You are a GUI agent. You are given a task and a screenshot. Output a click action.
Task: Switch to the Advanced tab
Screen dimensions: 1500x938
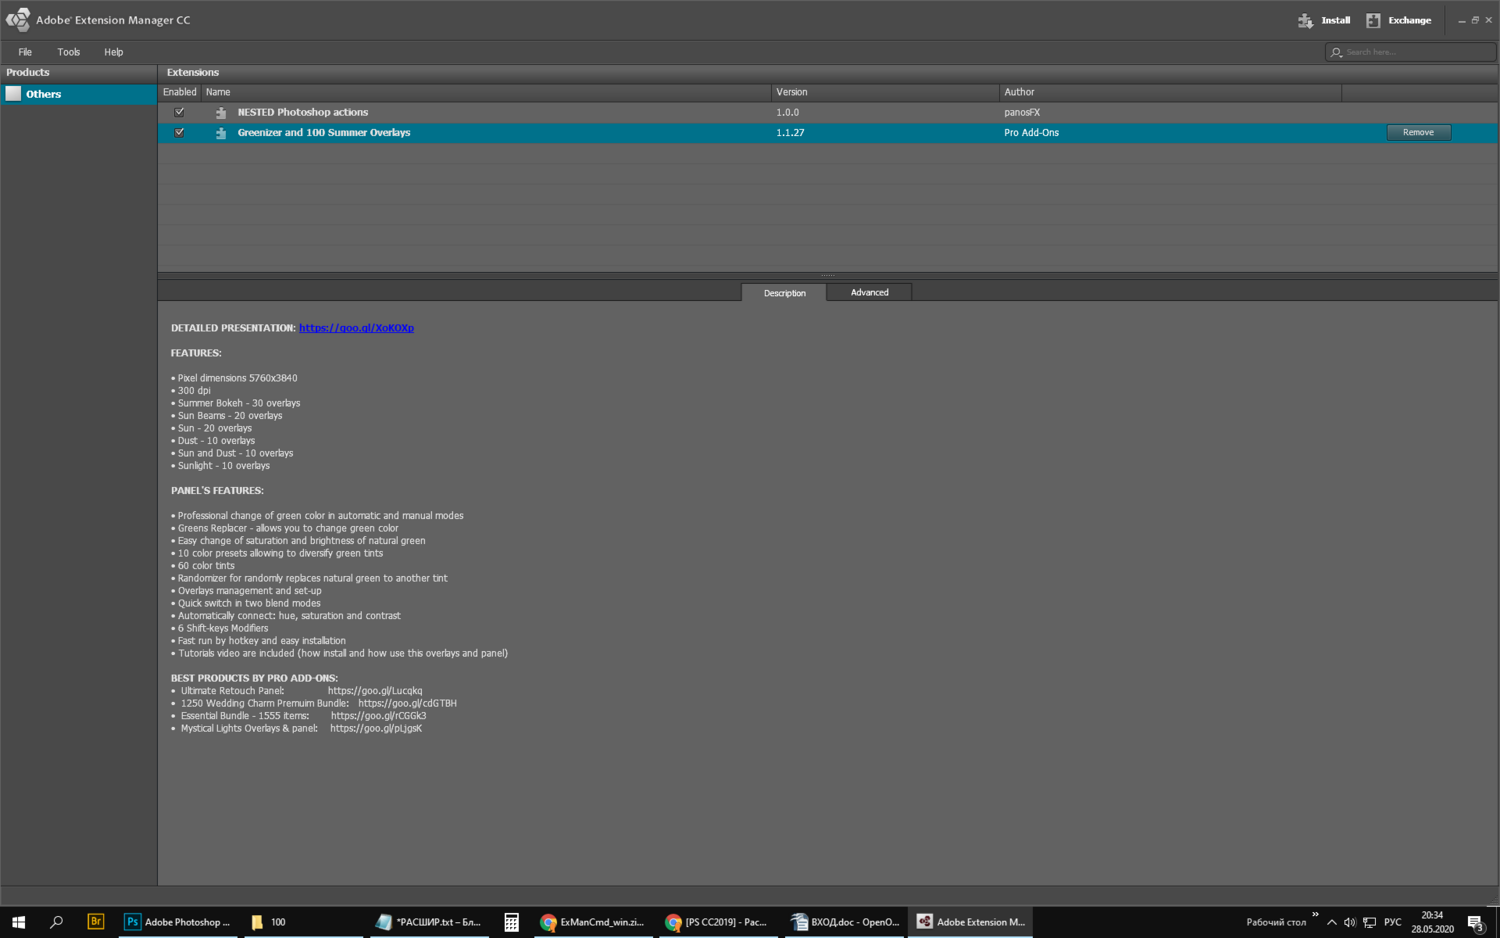[x=869, y=292]
